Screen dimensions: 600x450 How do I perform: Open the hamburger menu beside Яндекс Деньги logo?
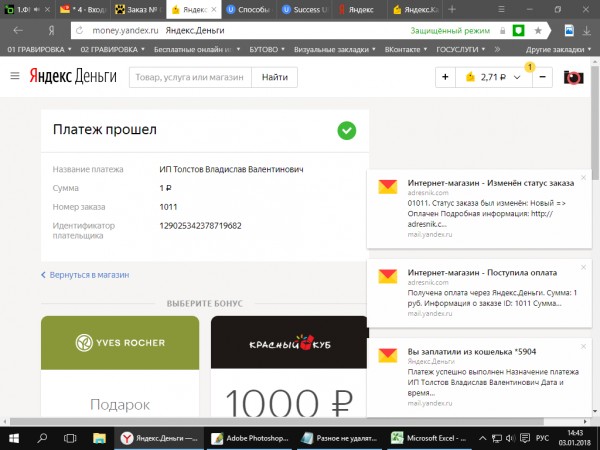pyautogui.click(x=15, y=76)
